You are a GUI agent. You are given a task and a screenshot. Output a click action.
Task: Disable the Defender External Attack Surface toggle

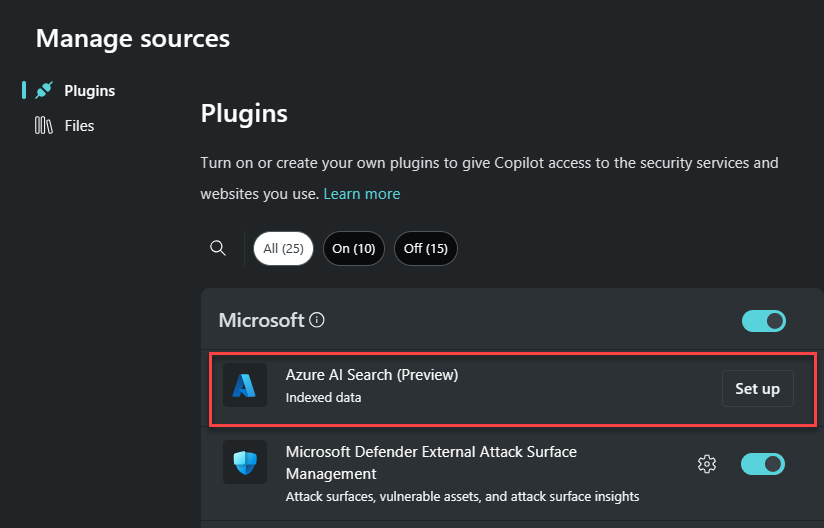pyautogui.click(x=763, y=464)
